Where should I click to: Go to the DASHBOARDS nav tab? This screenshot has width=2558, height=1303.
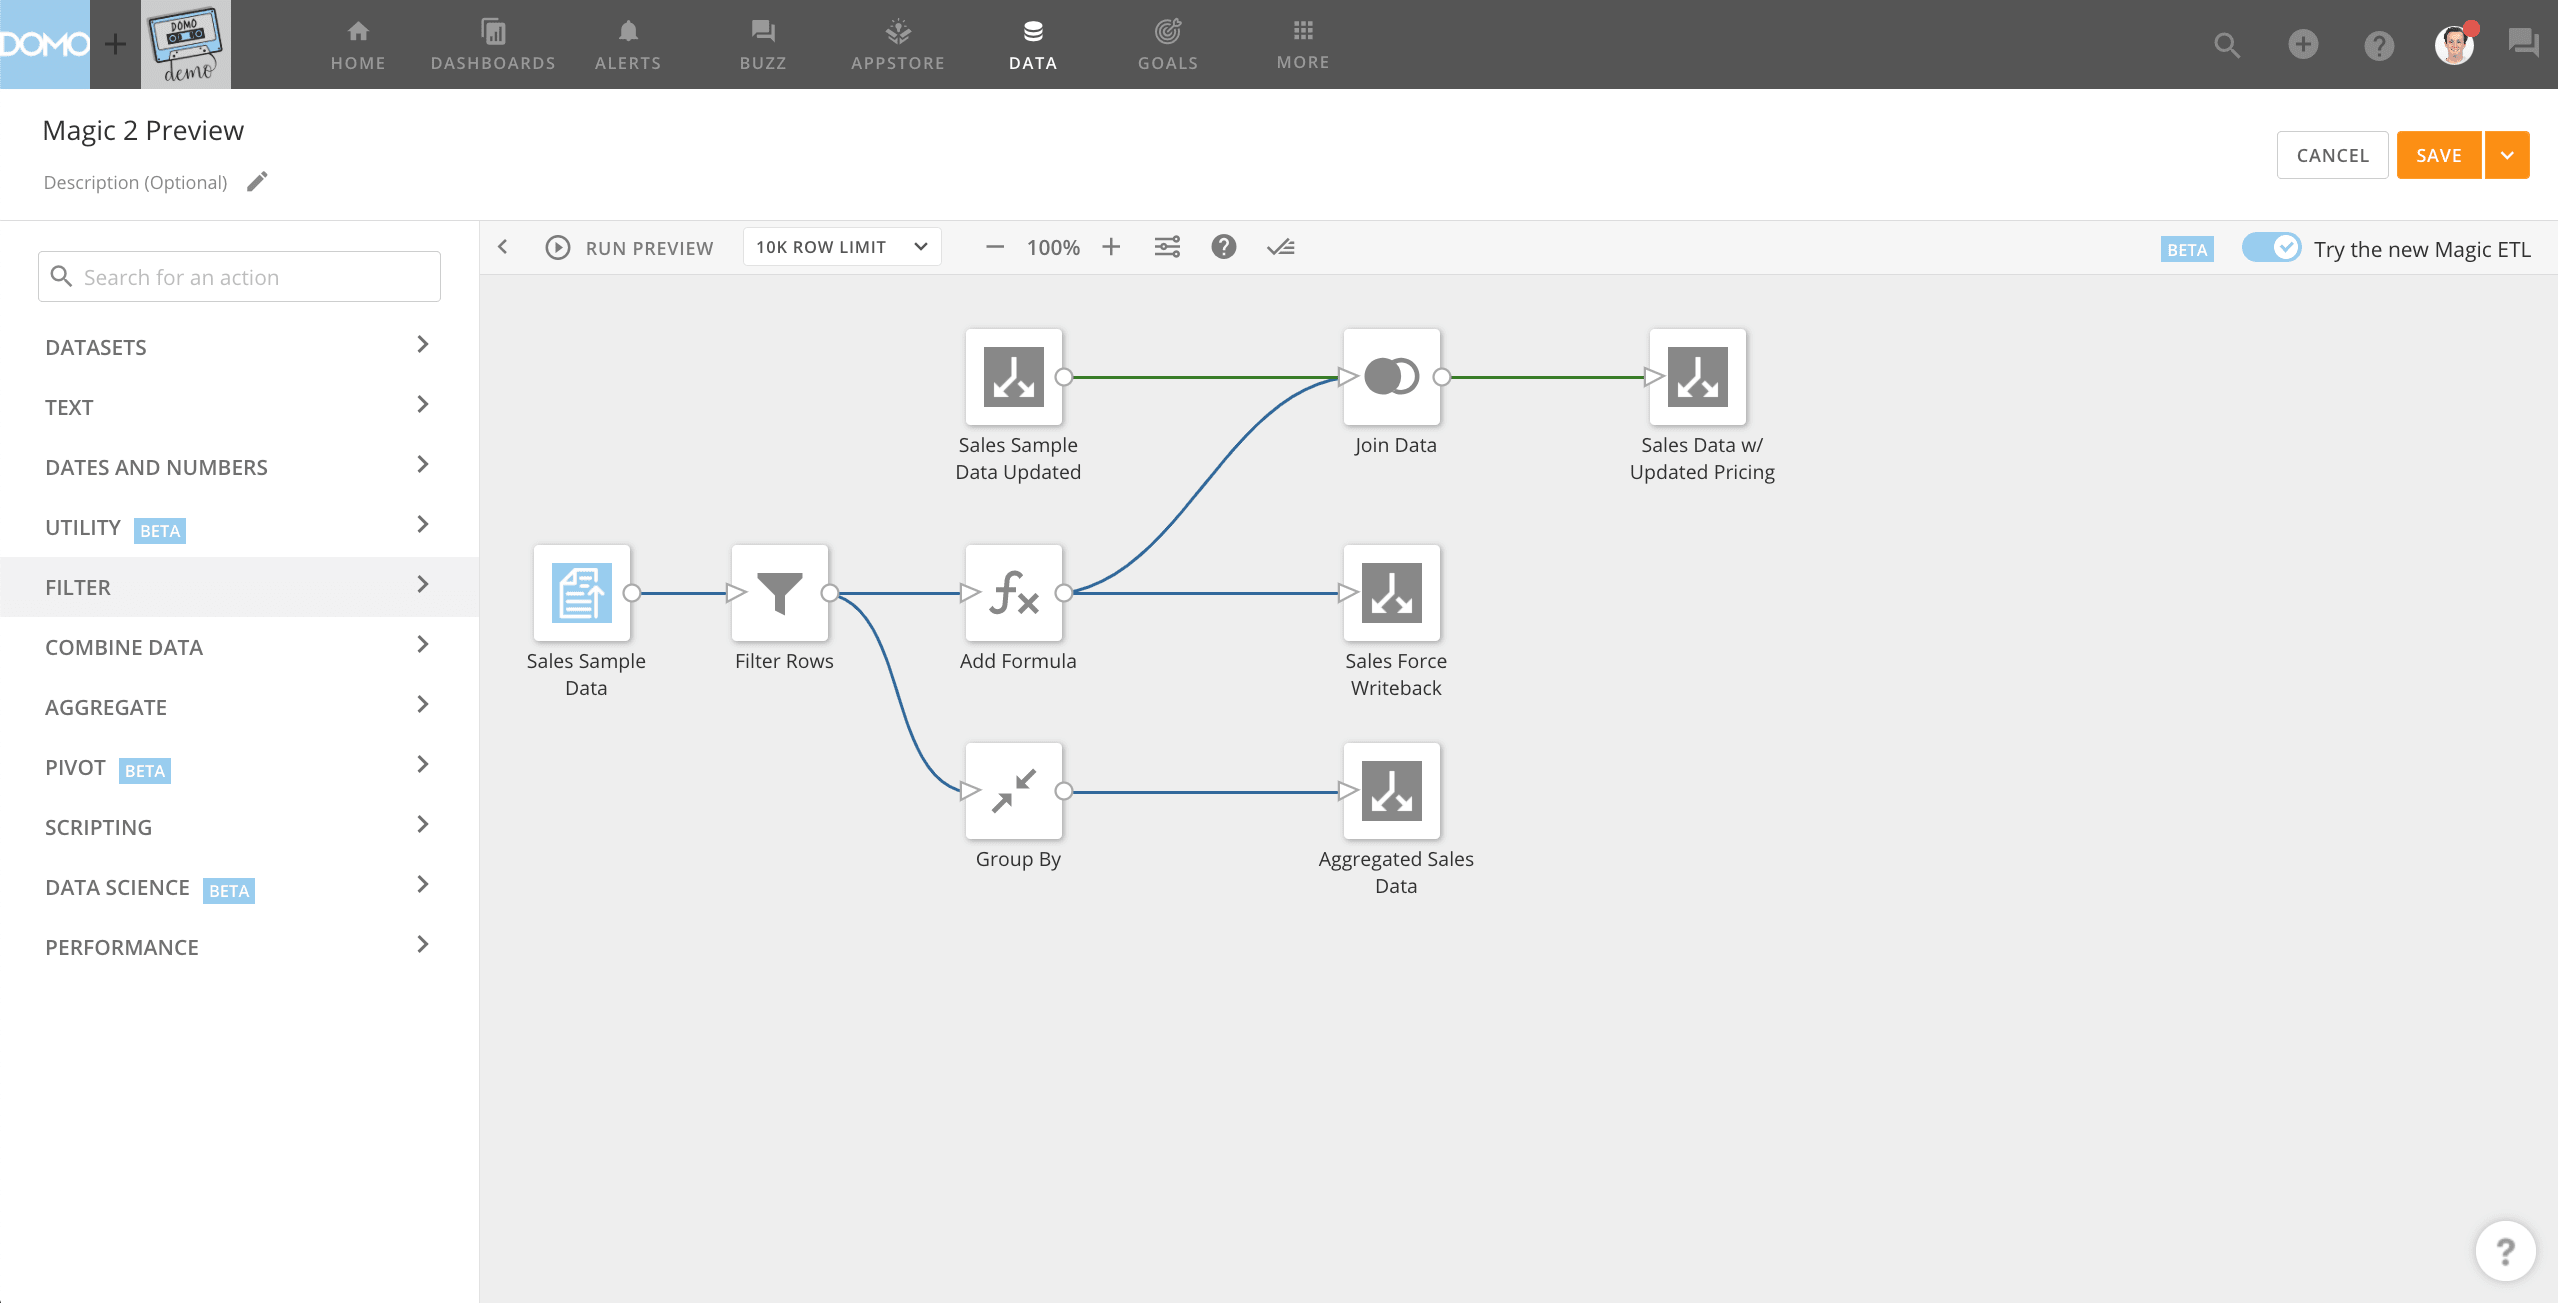tap(493, 44)
